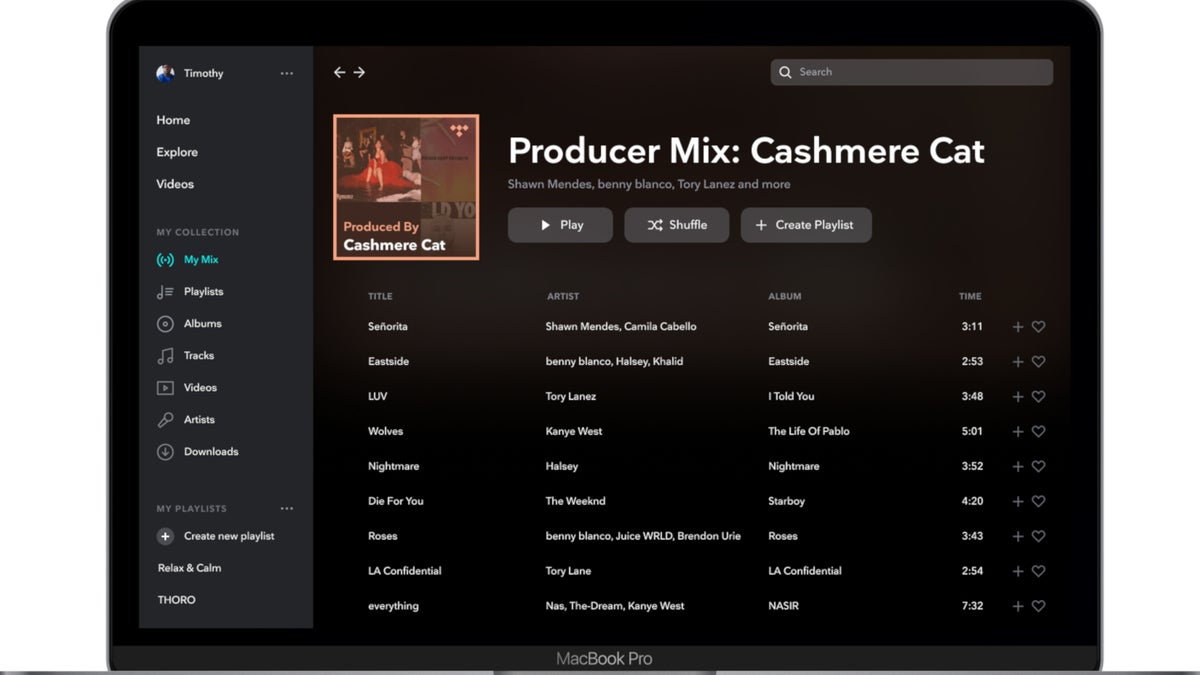Favorite the Nightmare track with heart
Image resolution: width=1200 pixels, height=675 pixels.
pyautogui.click(x=1038, y=466)
